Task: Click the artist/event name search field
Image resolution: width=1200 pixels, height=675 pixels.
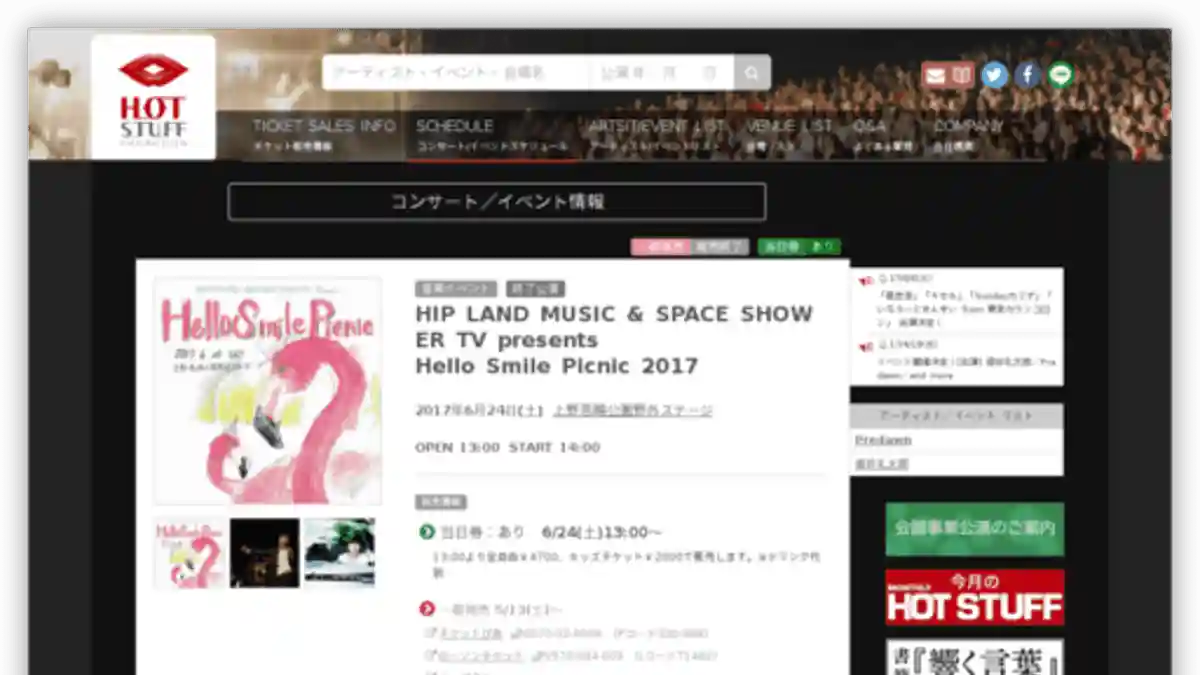Action: [455, 73]
